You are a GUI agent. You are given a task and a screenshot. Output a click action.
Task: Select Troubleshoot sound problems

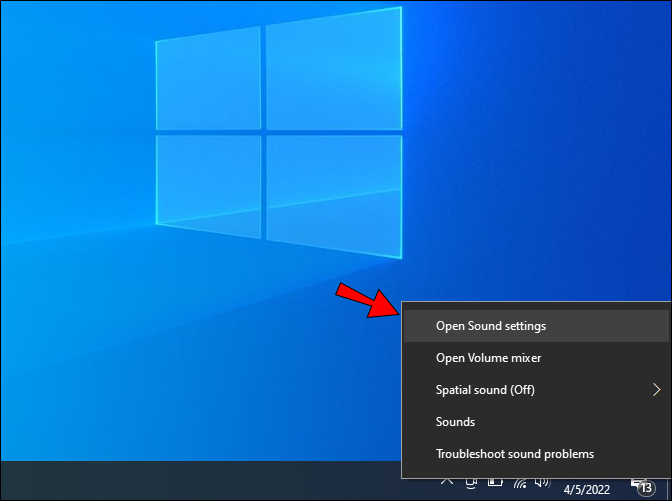pyautogui.click(x=536, y=454)
